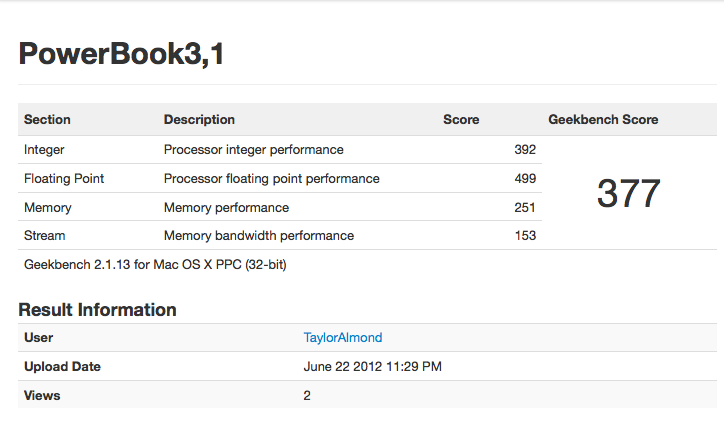Viewport: 724px width, 425px height.
Task: Click the June 22 2012 upload date
Action: pos(372,367)
